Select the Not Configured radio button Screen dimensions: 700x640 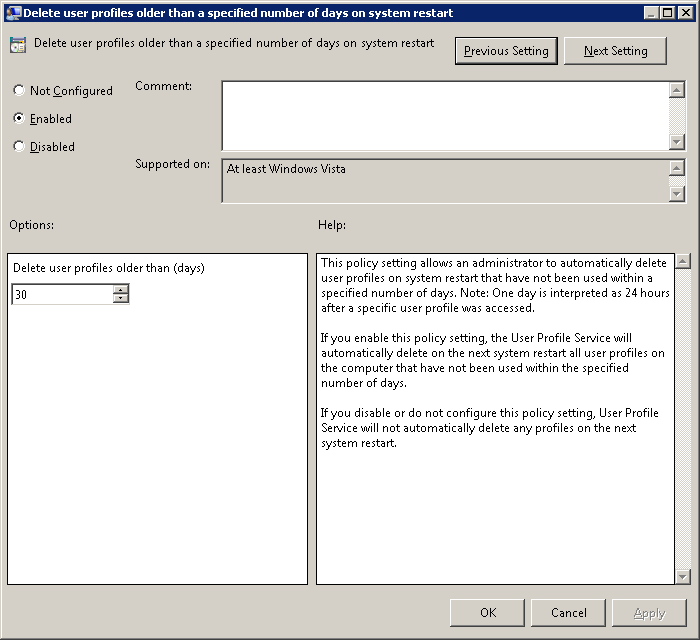point(19,91)
